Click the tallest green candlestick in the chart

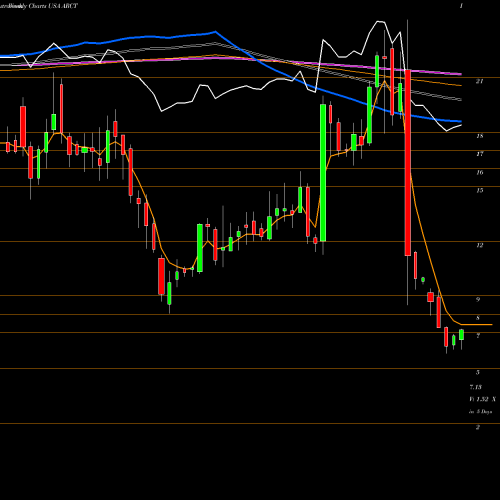click(x=323, y=173)
